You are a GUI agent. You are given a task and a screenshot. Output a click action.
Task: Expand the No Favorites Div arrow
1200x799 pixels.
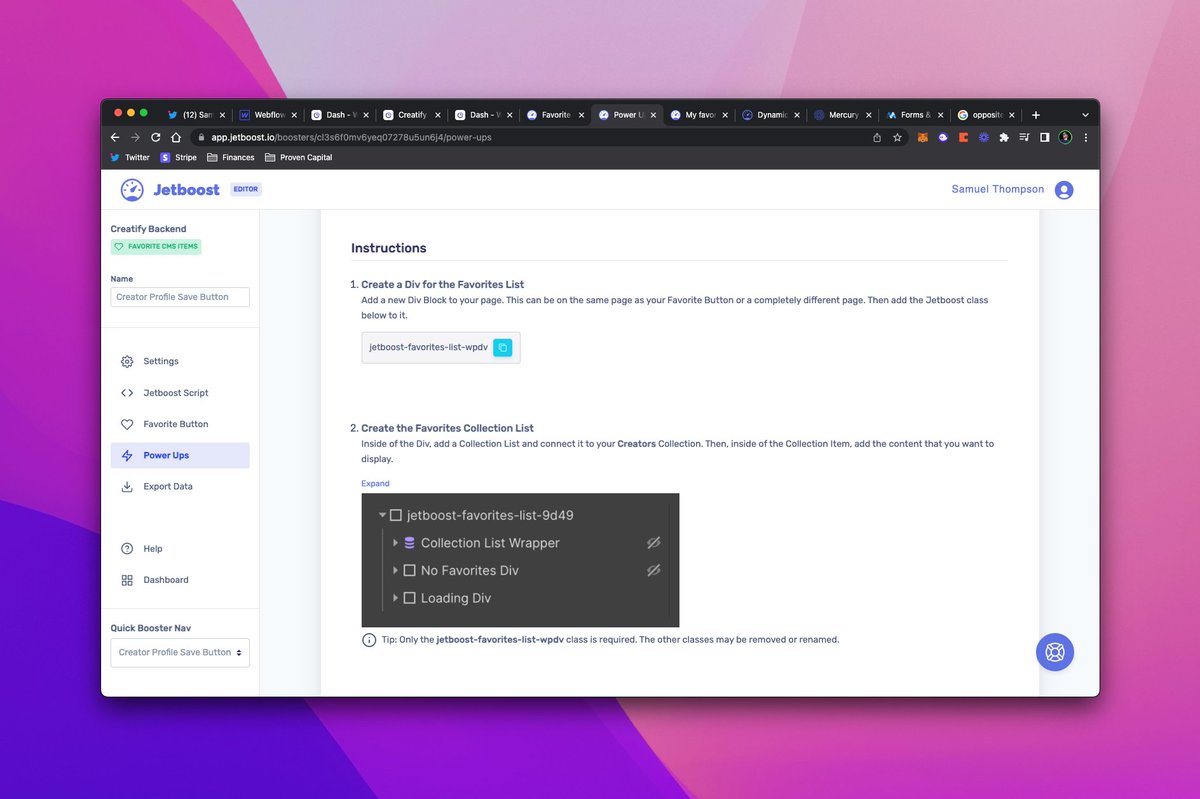tap(395, 570)
